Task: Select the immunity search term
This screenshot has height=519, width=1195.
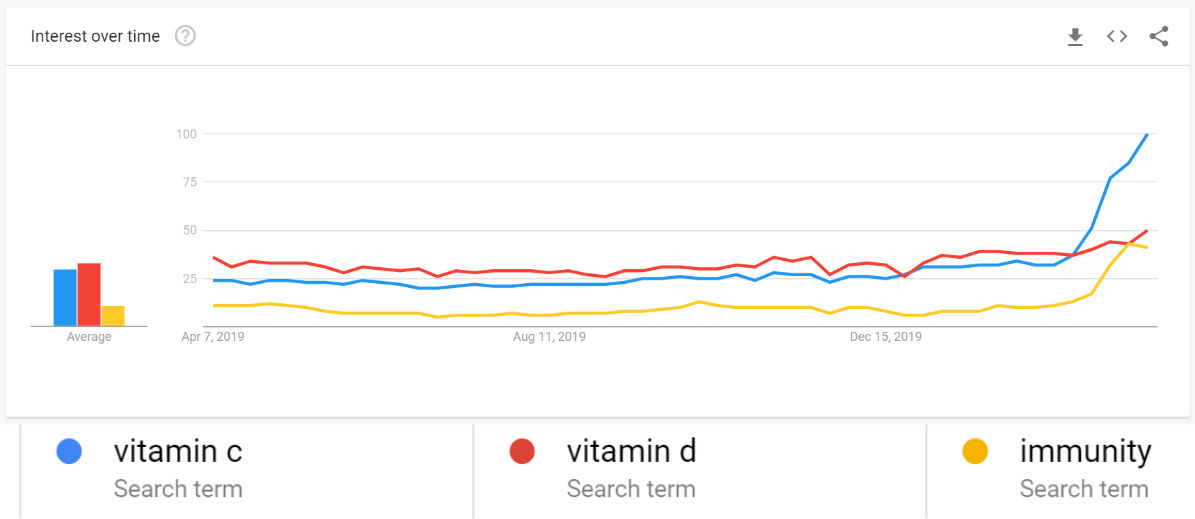Action: (x=1085, y=452)
